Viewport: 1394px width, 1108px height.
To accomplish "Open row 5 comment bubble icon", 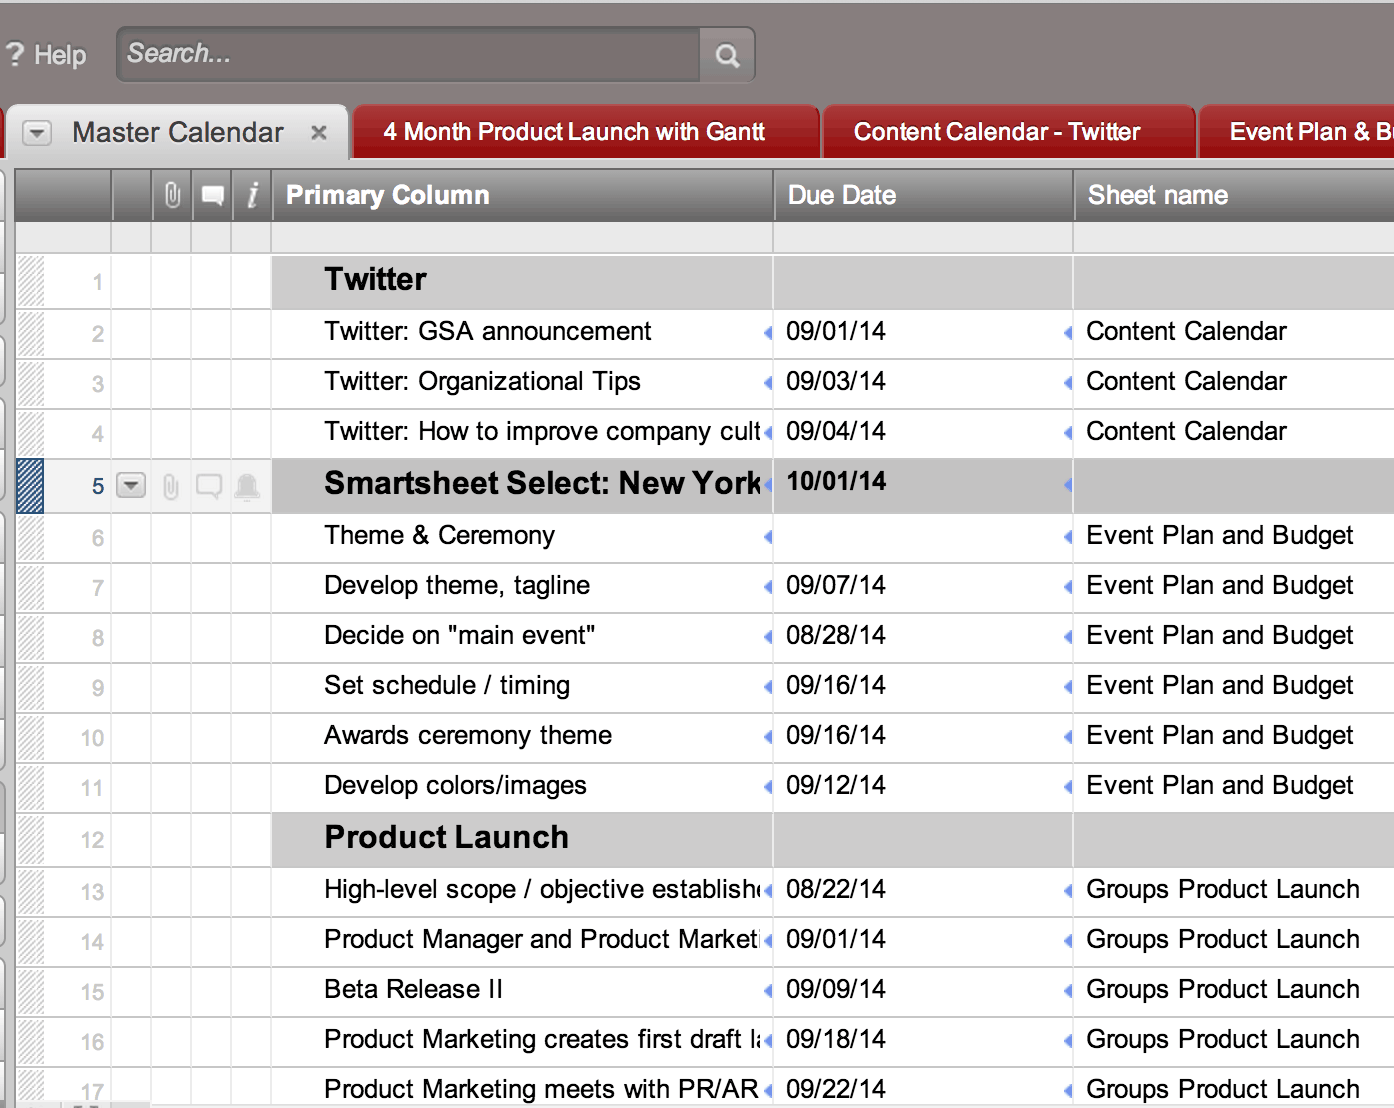I will (x=209, y=487).
